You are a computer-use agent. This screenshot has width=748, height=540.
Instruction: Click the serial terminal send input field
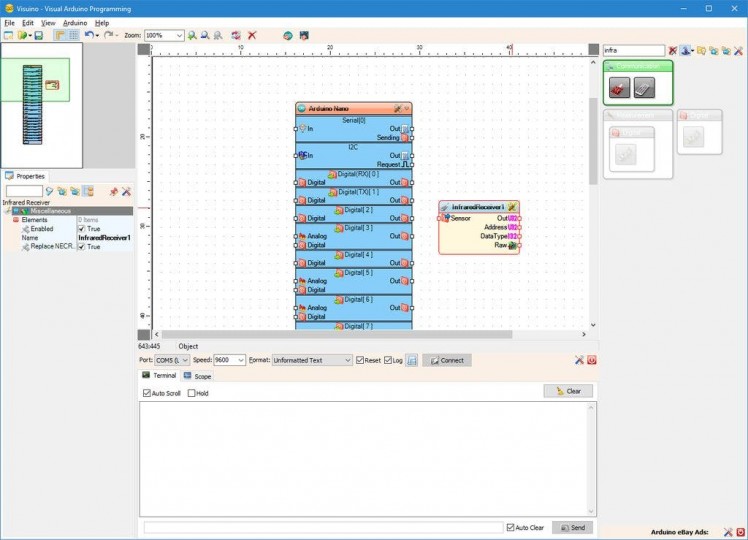coord(323,527)
